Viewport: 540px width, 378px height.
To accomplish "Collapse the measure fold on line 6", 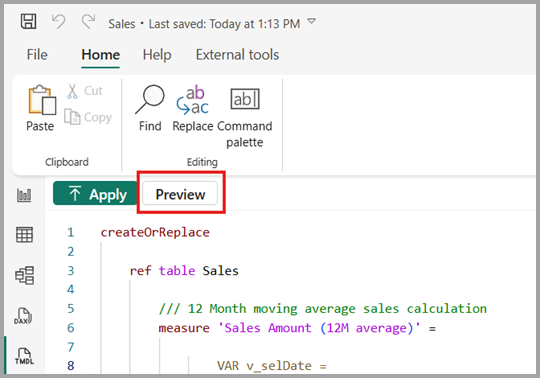I will (90, 328).
